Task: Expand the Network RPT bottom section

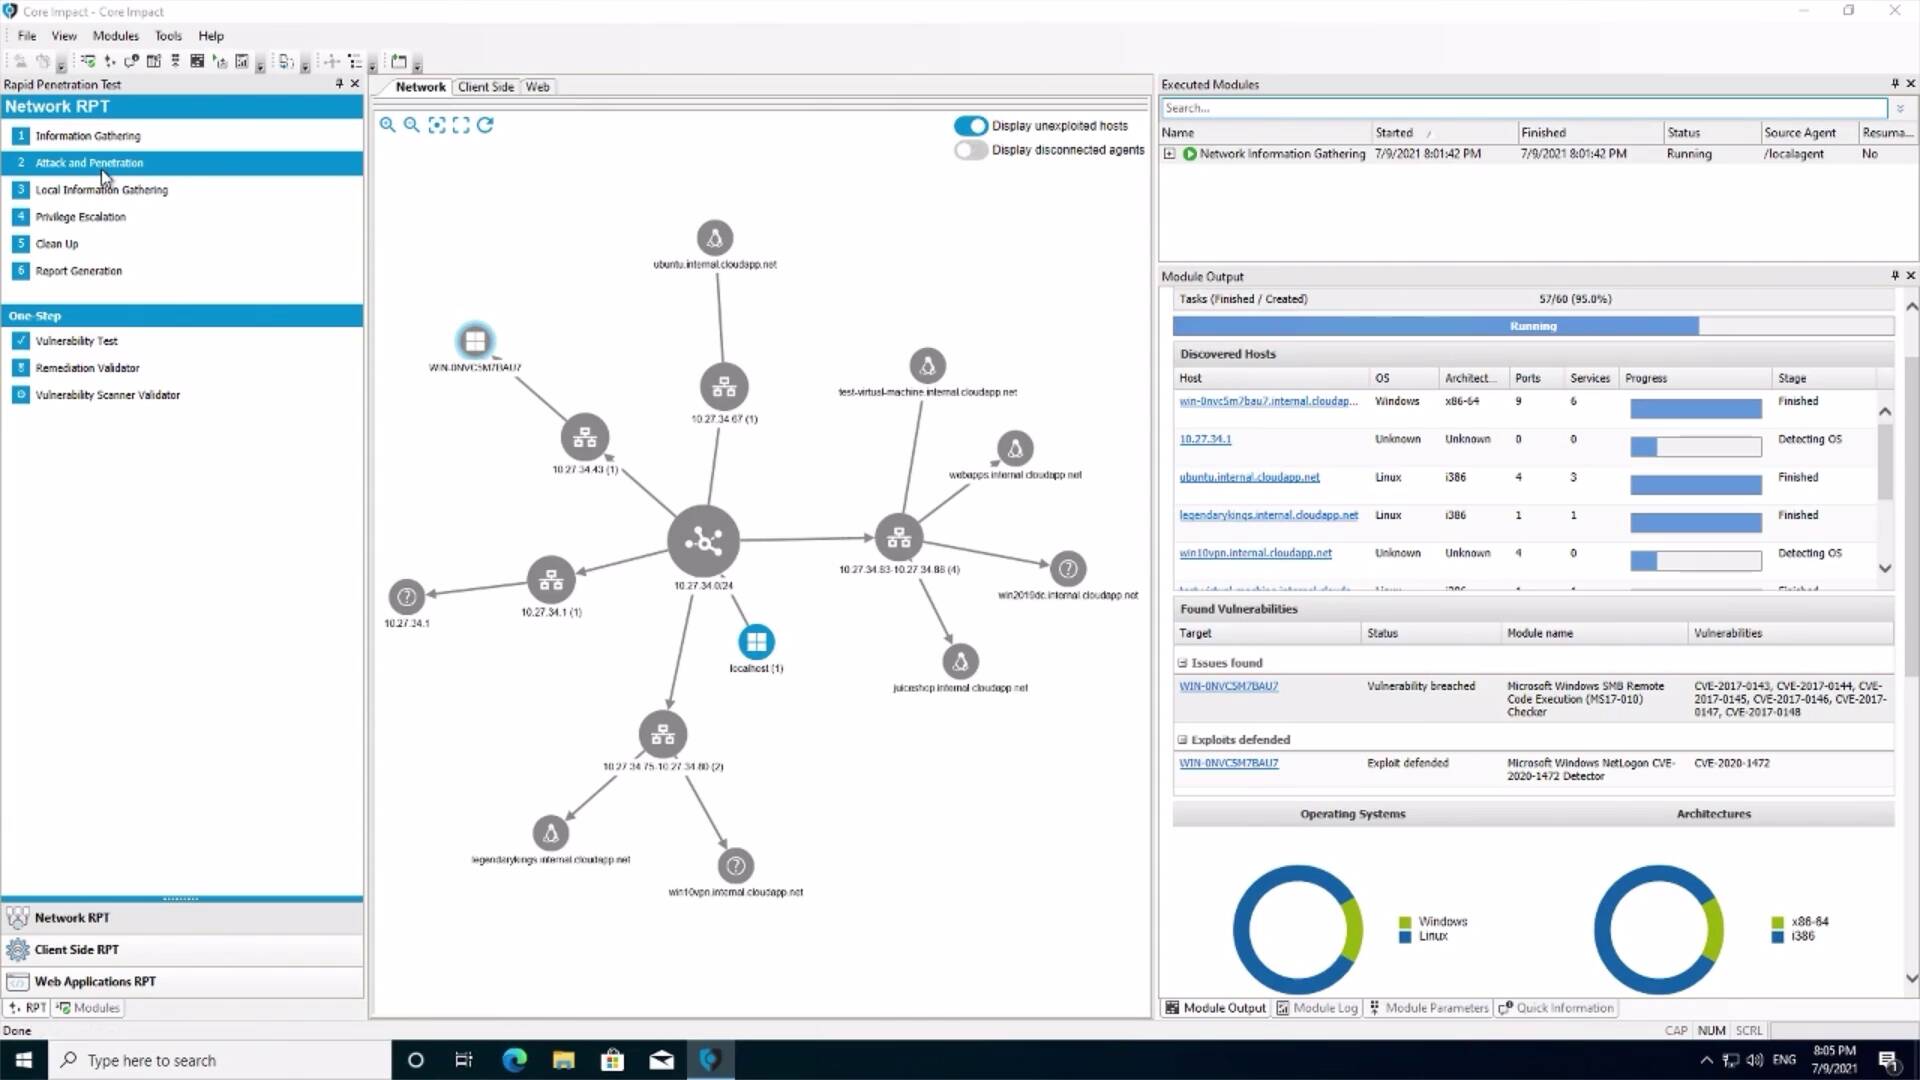Action: click(182, 918)
